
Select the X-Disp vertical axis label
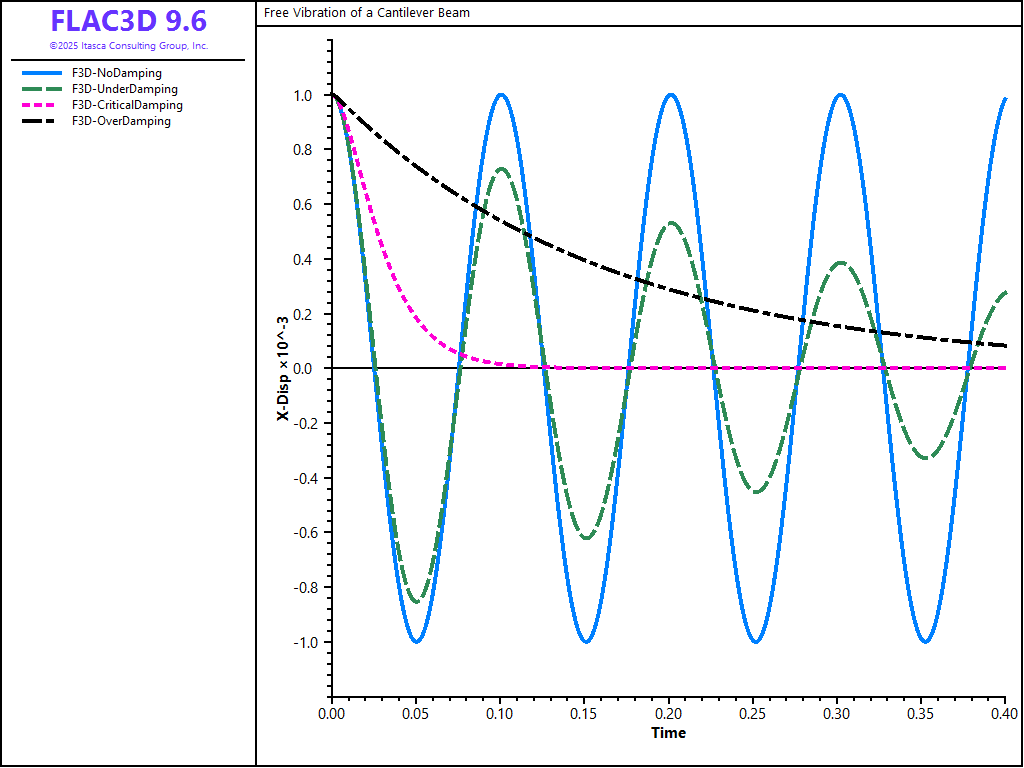tap(283, 368)
